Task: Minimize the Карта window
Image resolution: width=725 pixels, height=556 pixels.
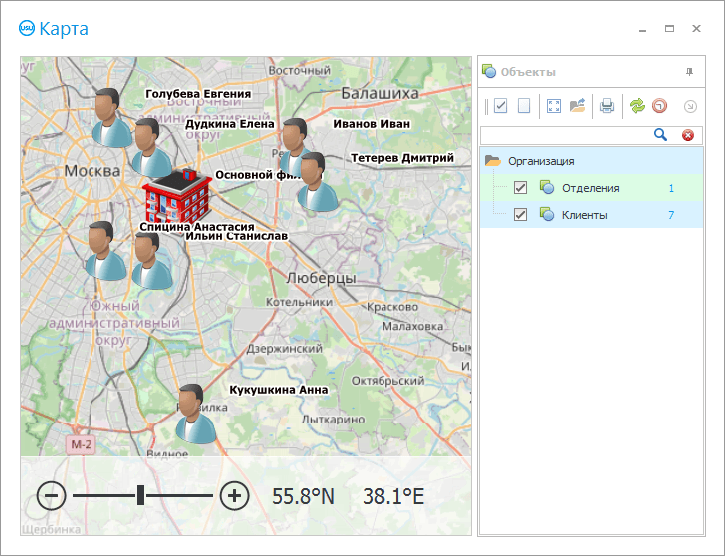Action: (642, 30)
